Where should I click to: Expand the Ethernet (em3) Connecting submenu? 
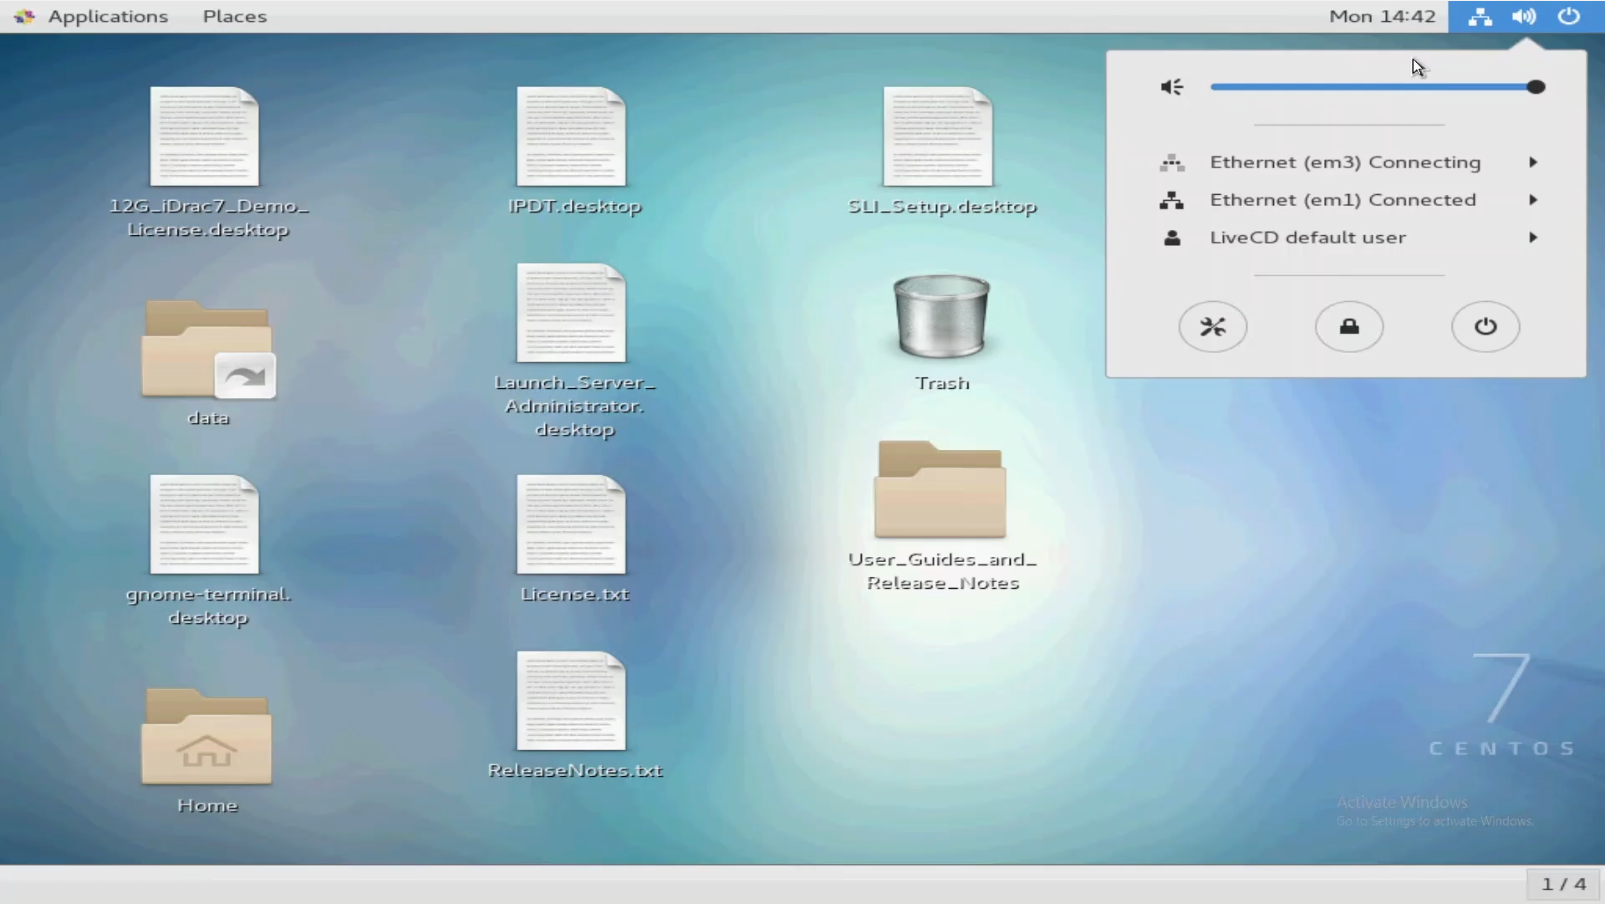click(1346, 162)
